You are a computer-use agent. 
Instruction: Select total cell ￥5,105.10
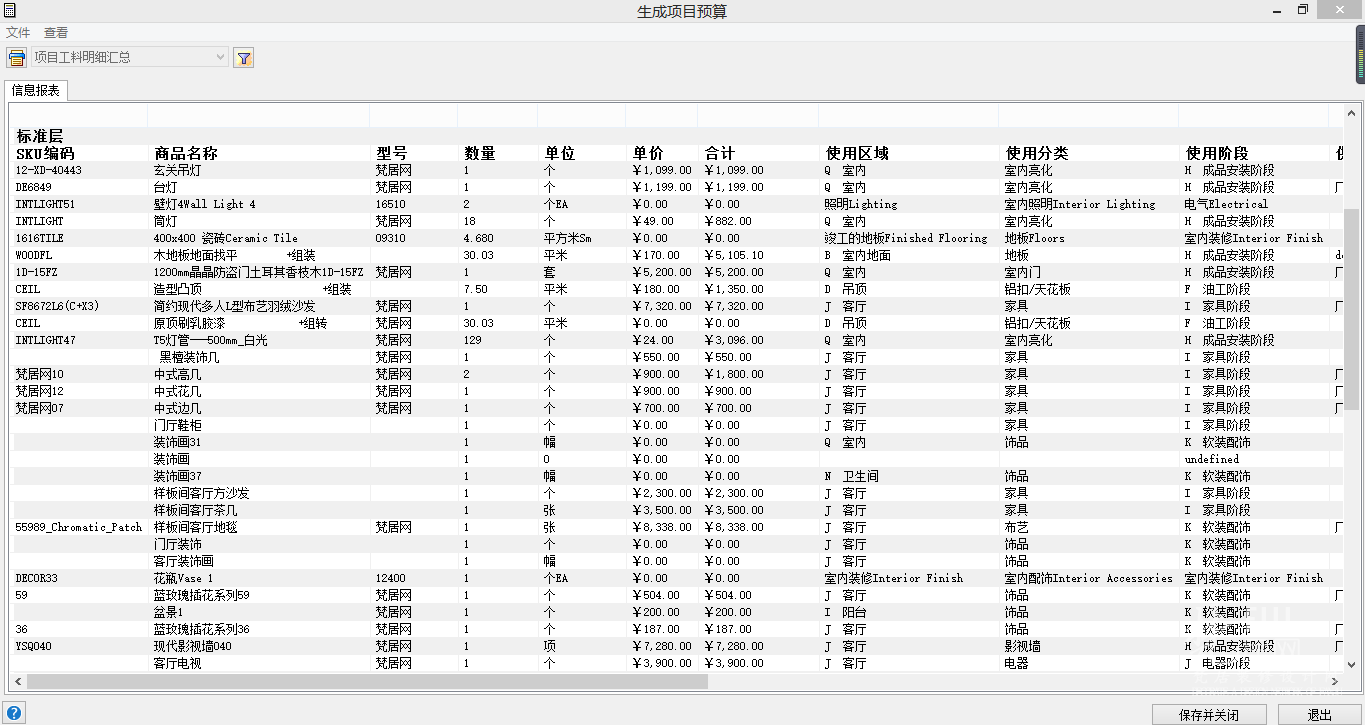[x=733, y=255]
